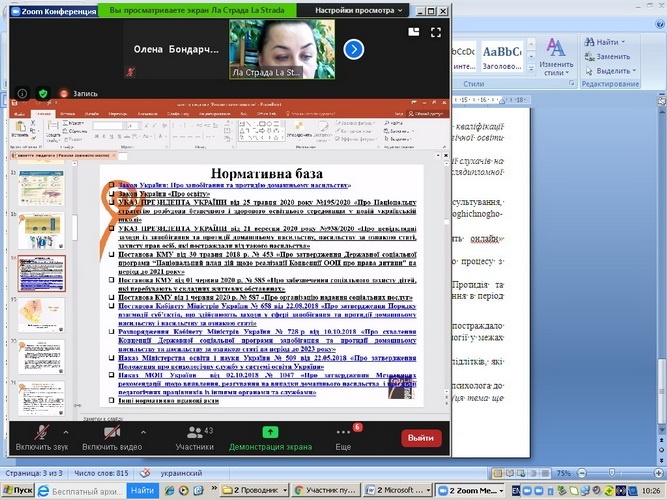
Task: Click the Windows Пуск start button
Action: [22, 491]
